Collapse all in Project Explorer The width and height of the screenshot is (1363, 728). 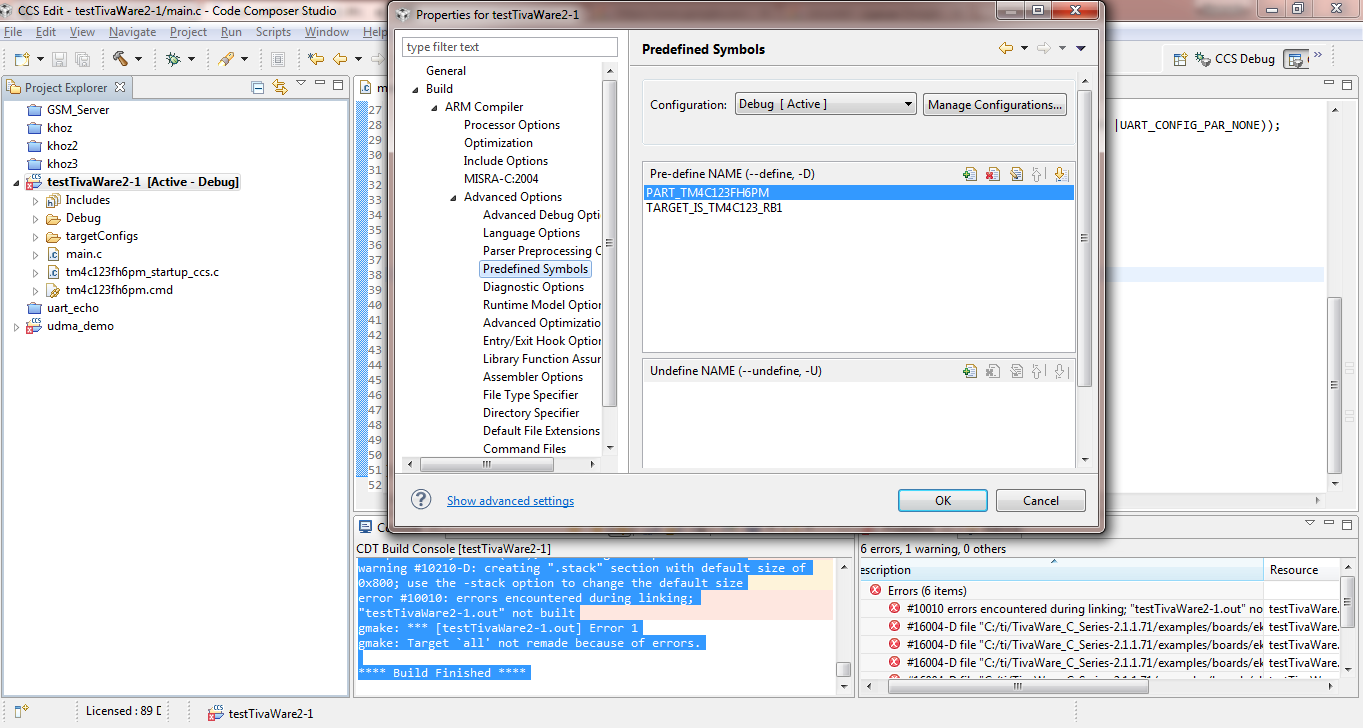pyautogui.click(x=258, y=87)
